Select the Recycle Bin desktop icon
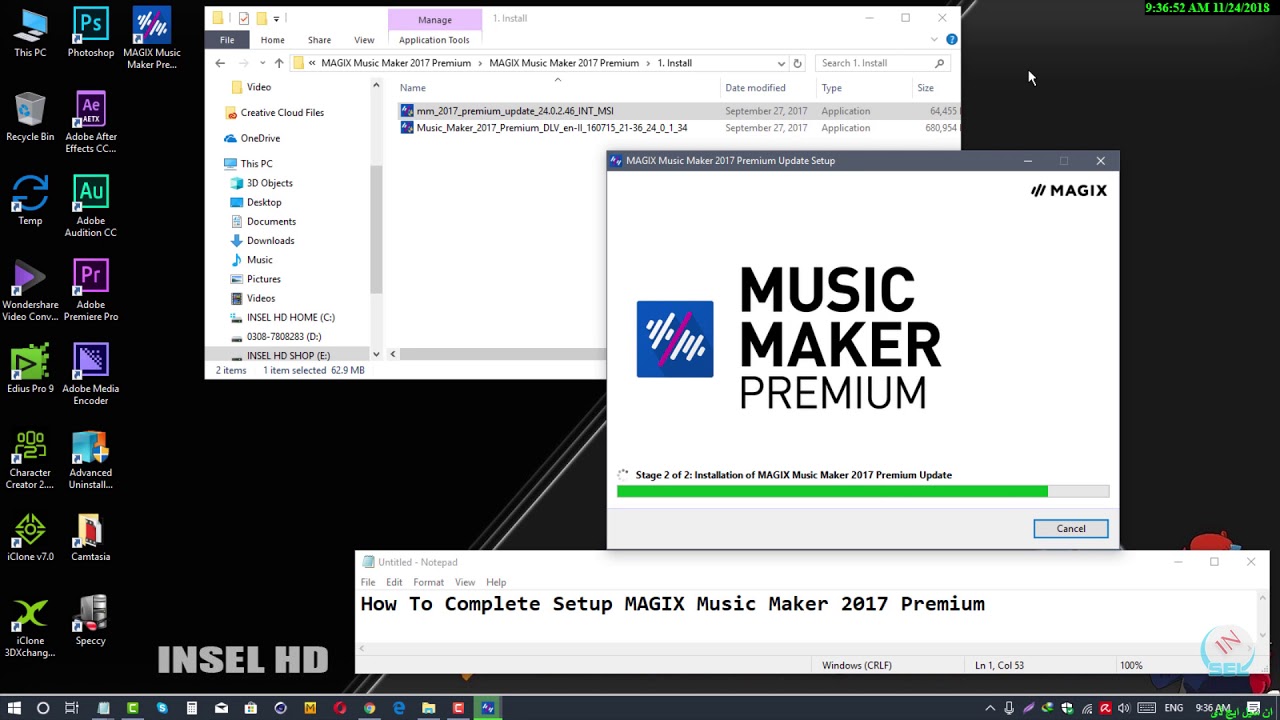 tap(30, 117)
